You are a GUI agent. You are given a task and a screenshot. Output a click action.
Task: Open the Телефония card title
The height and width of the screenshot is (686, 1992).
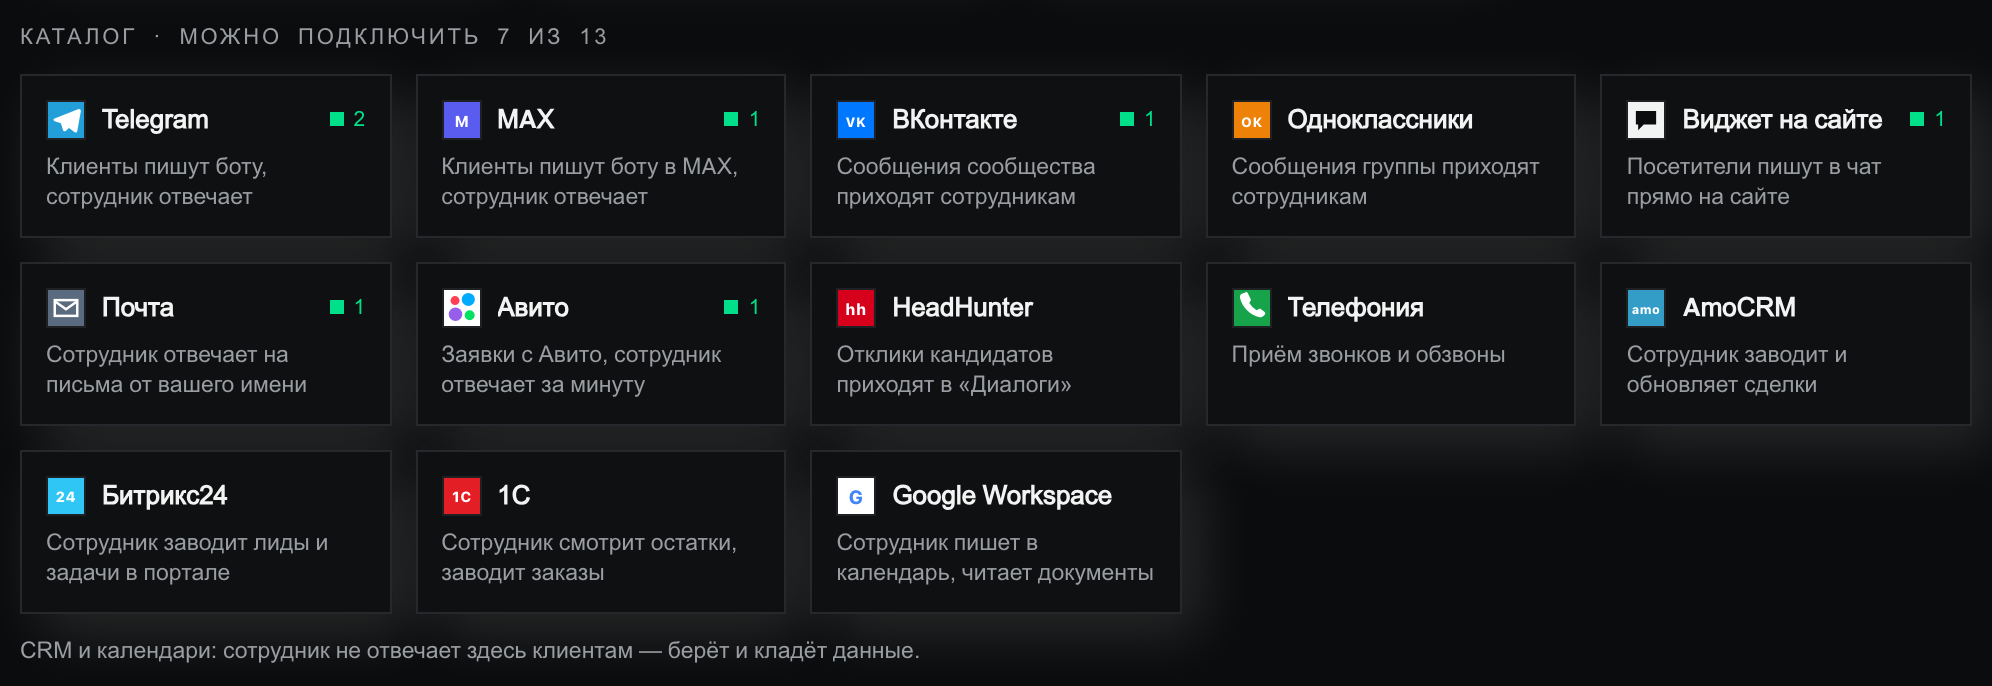click(x=1355, y=308)
